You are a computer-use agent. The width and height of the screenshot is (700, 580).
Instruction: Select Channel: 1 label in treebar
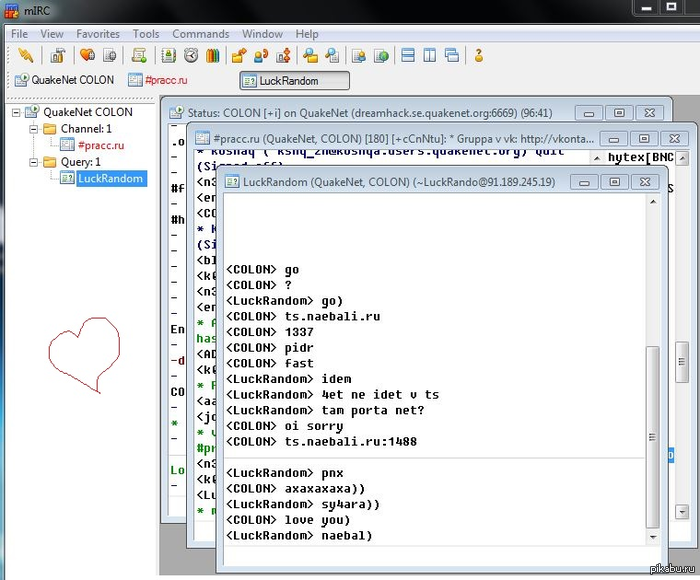click(x=86, y=129)
